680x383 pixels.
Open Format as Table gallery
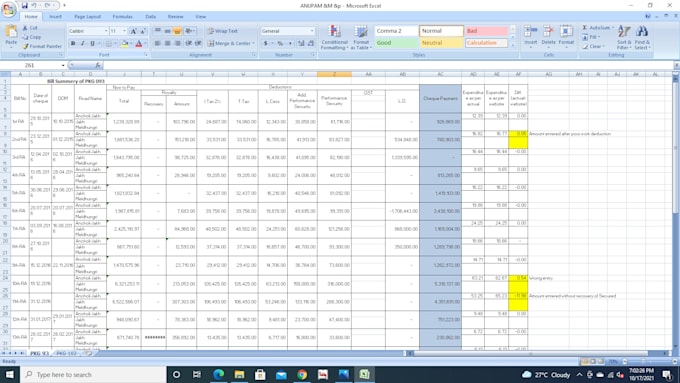[x=361, y=37]
